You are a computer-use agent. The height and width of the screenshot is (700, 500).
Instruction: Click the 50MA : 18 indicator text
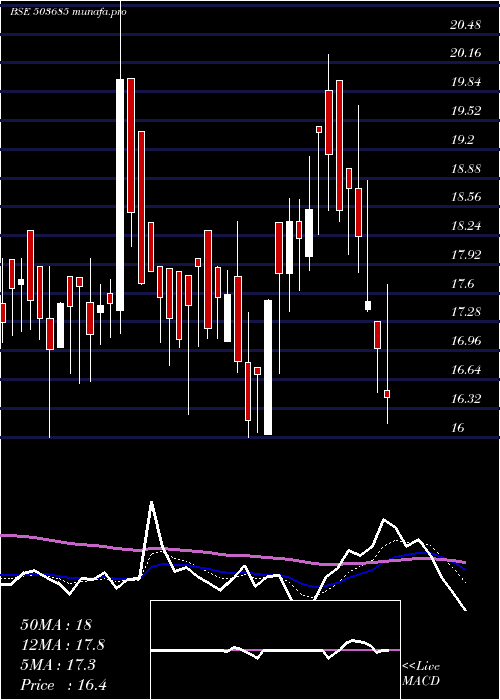[x=56, y=625]
